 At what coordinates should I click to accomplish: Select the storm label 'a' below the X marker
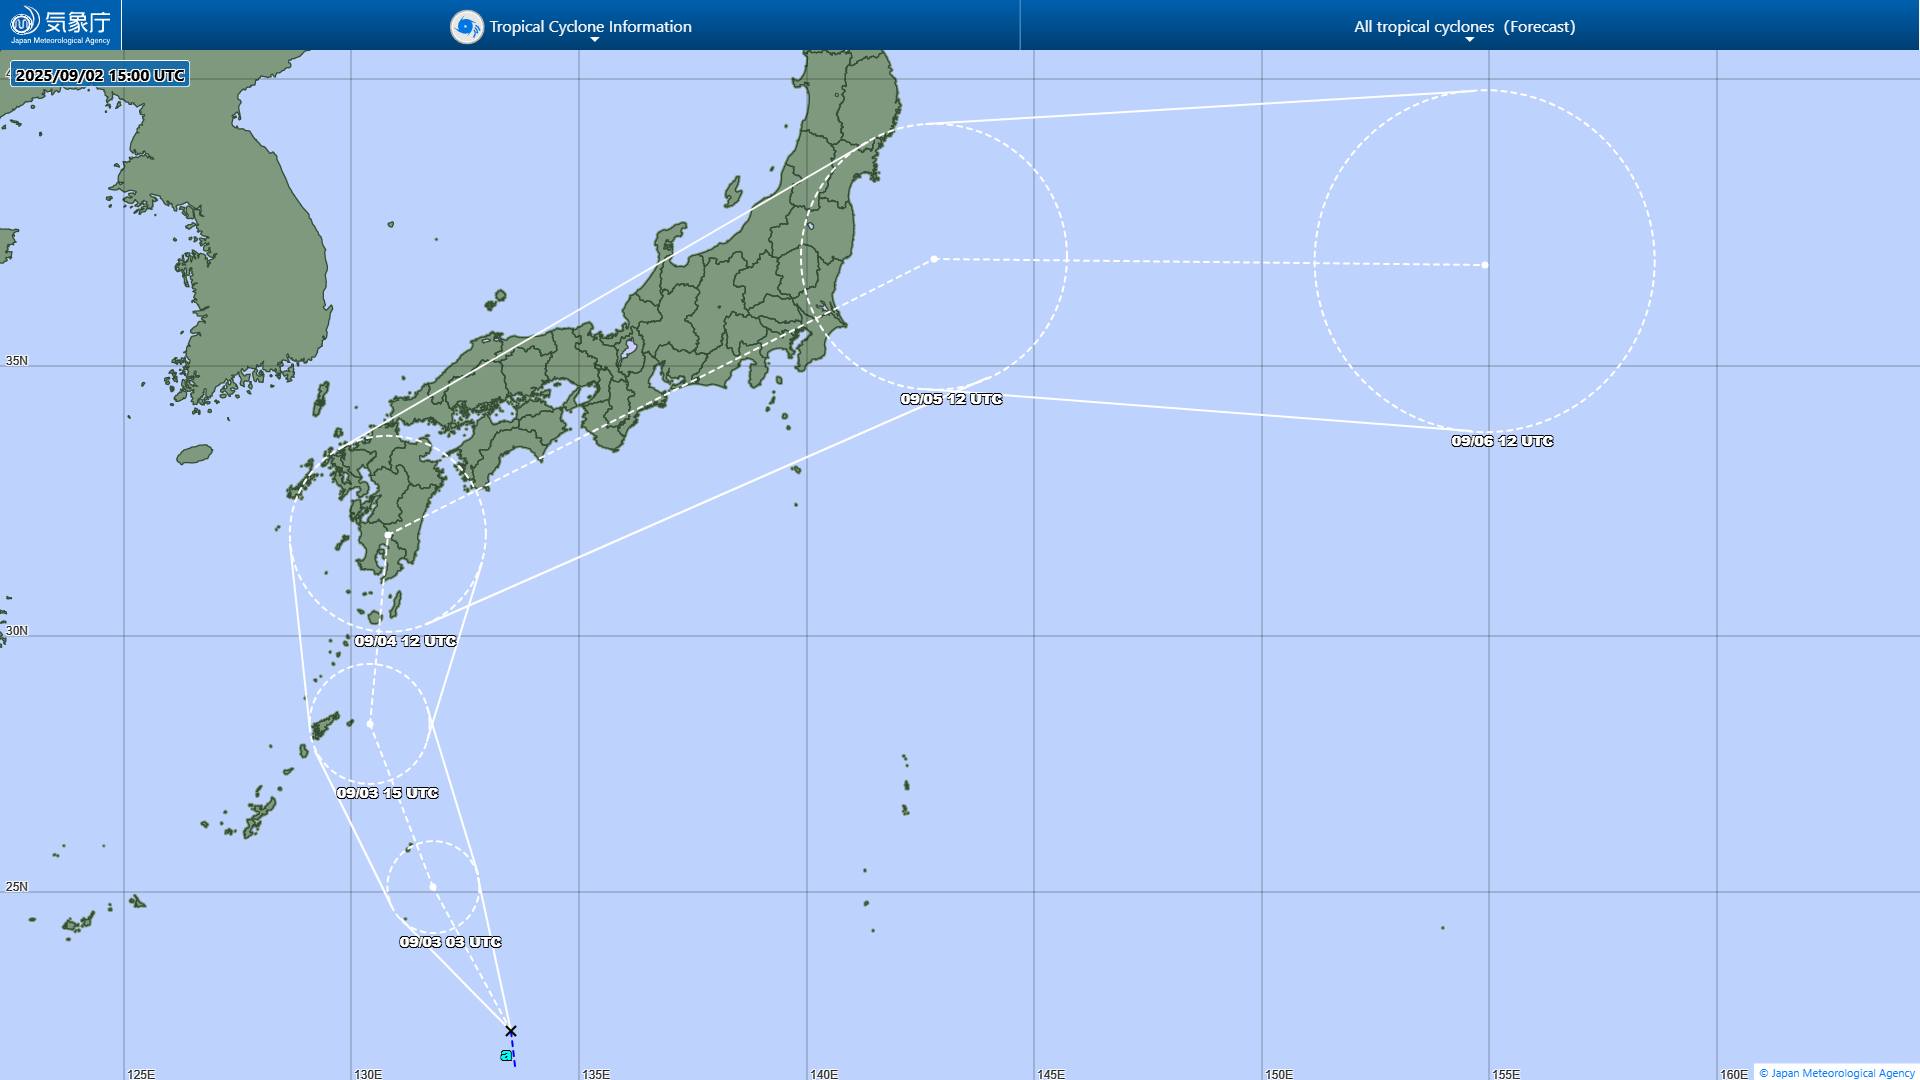(506, 1054)
